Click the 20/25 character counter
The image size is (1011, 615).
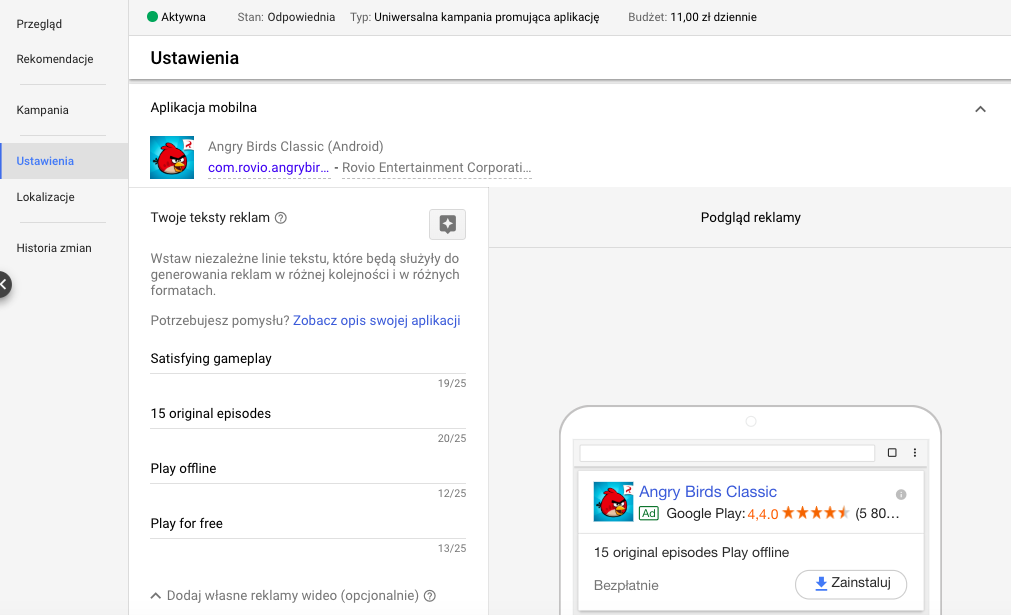(451, 438)
